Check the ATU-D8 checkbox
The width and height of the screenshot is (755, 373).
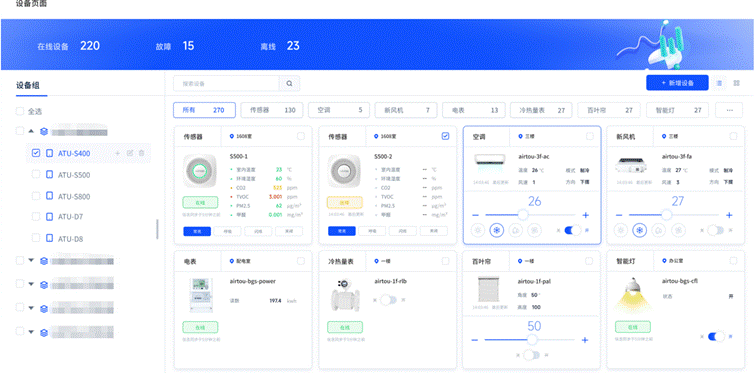click(x=36, y=238)
